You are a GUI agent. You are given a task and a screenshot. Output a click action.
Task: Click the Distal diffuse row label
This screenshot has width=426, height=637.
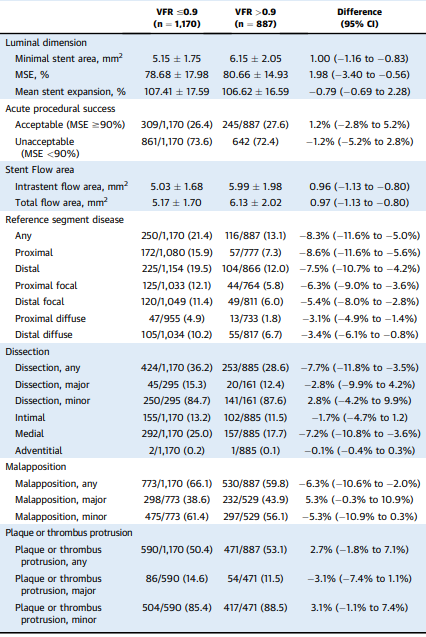tap(44, 335)
